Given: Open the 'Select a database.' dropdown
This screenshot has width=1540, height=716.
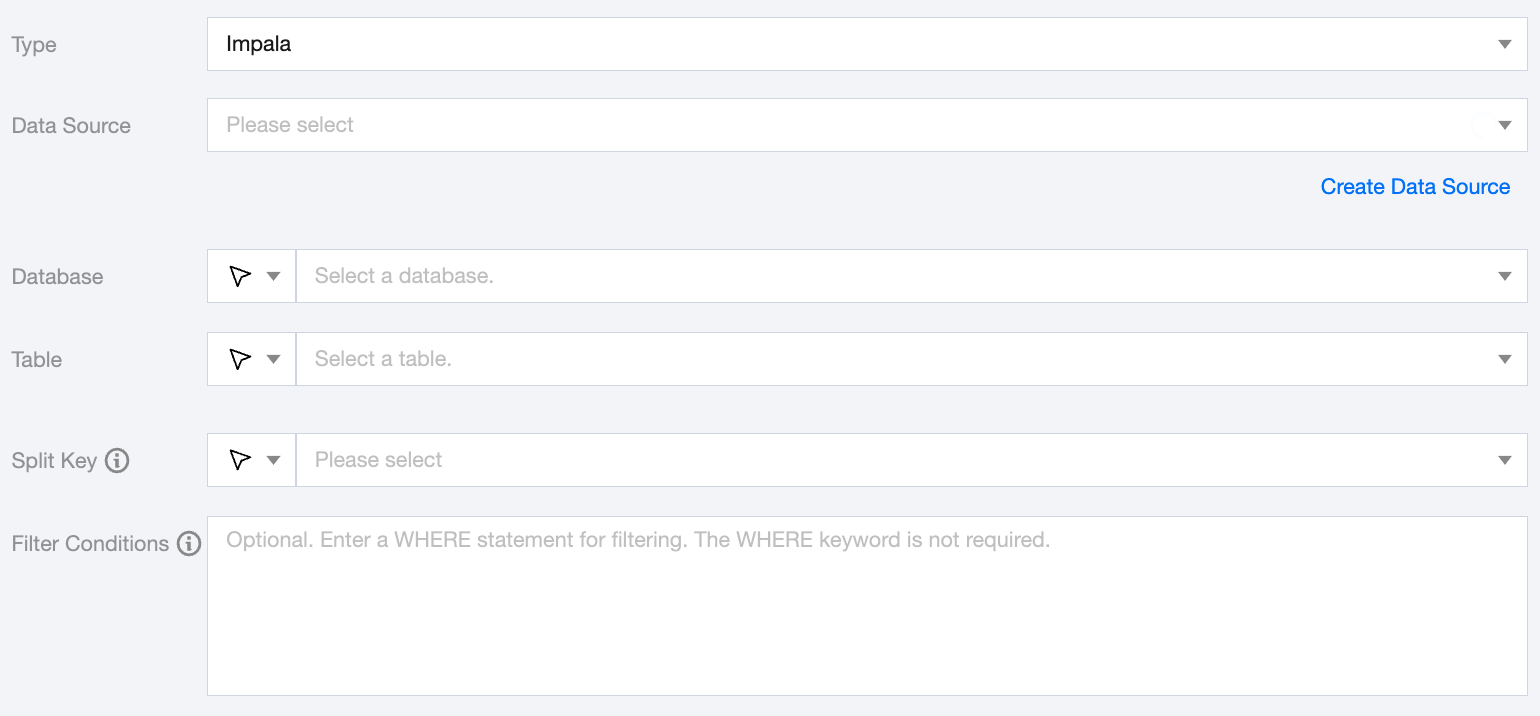Looking at the screenshot, I should tap(900, 276).
